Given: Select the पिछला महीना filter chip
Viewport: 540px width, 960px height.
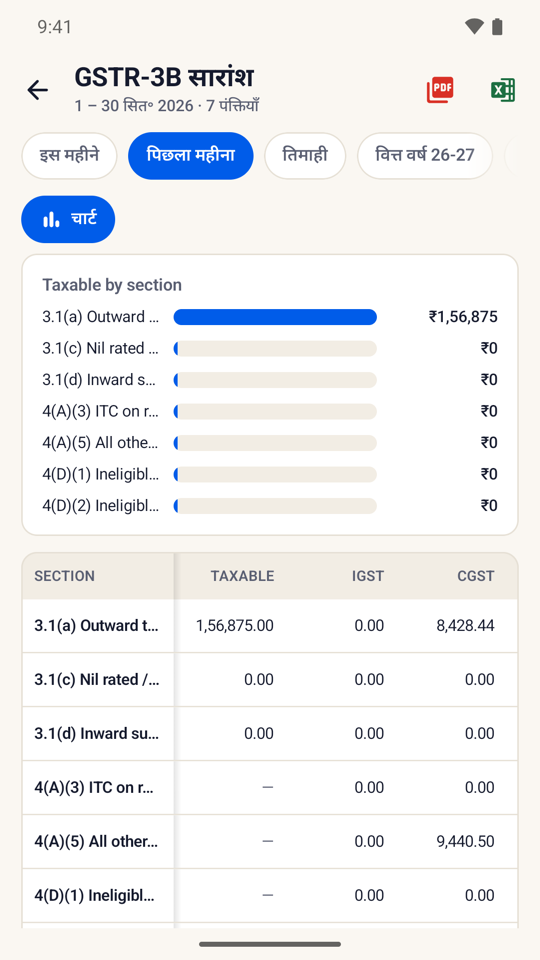Looking at the screenshot, I should point(190,156).
